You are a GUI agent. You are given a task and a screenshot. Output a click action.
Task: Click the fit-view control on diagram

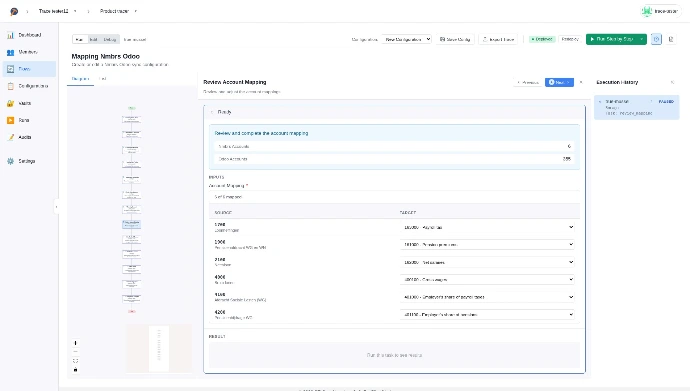coord(75,361)
